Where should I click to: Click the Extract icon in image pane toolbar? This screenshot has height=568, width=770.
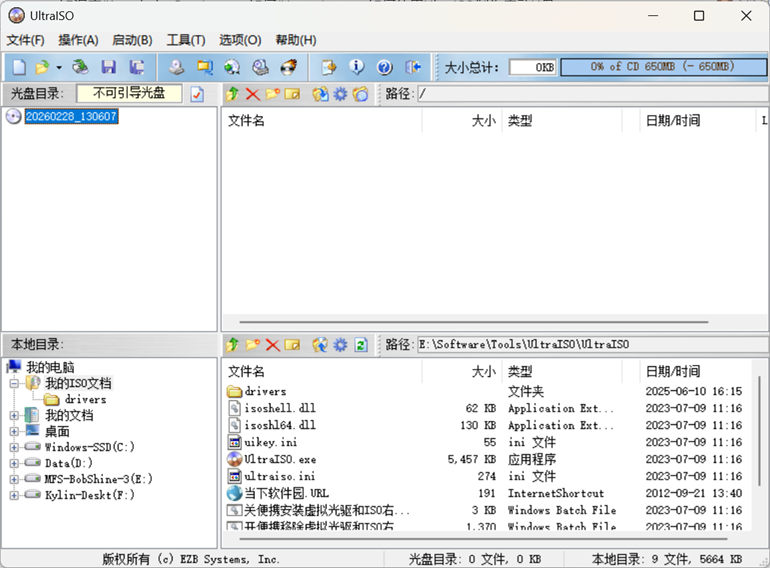321,94
